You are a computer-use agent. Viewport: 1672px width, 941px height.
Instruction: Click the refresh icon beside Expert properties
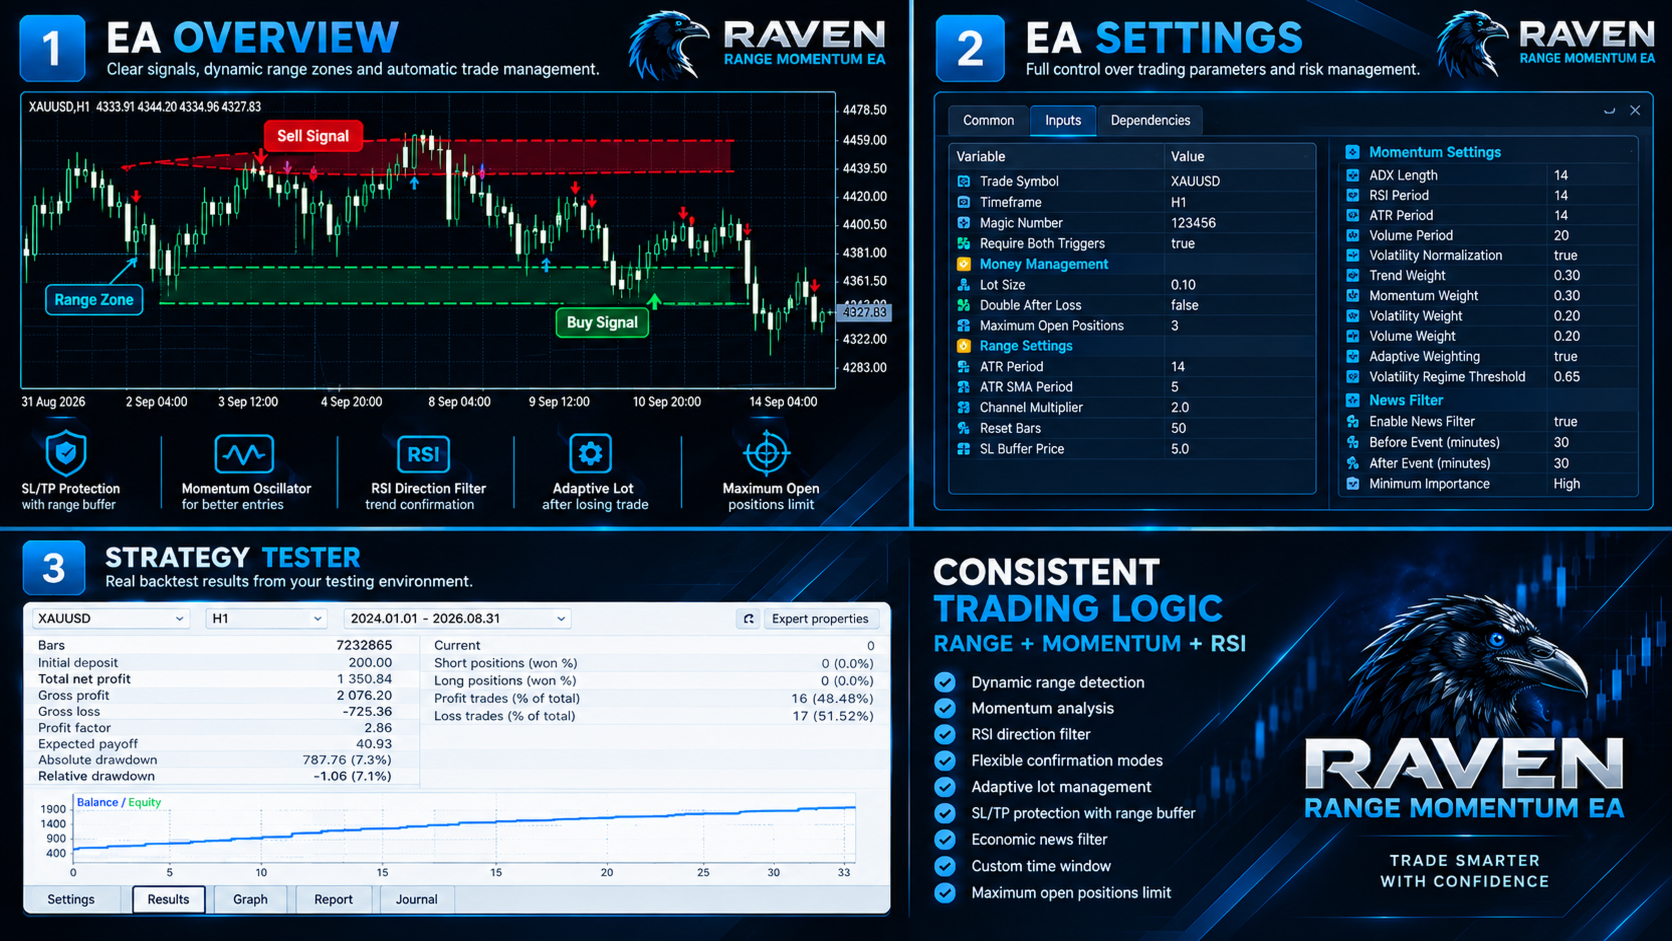point(748,619)
